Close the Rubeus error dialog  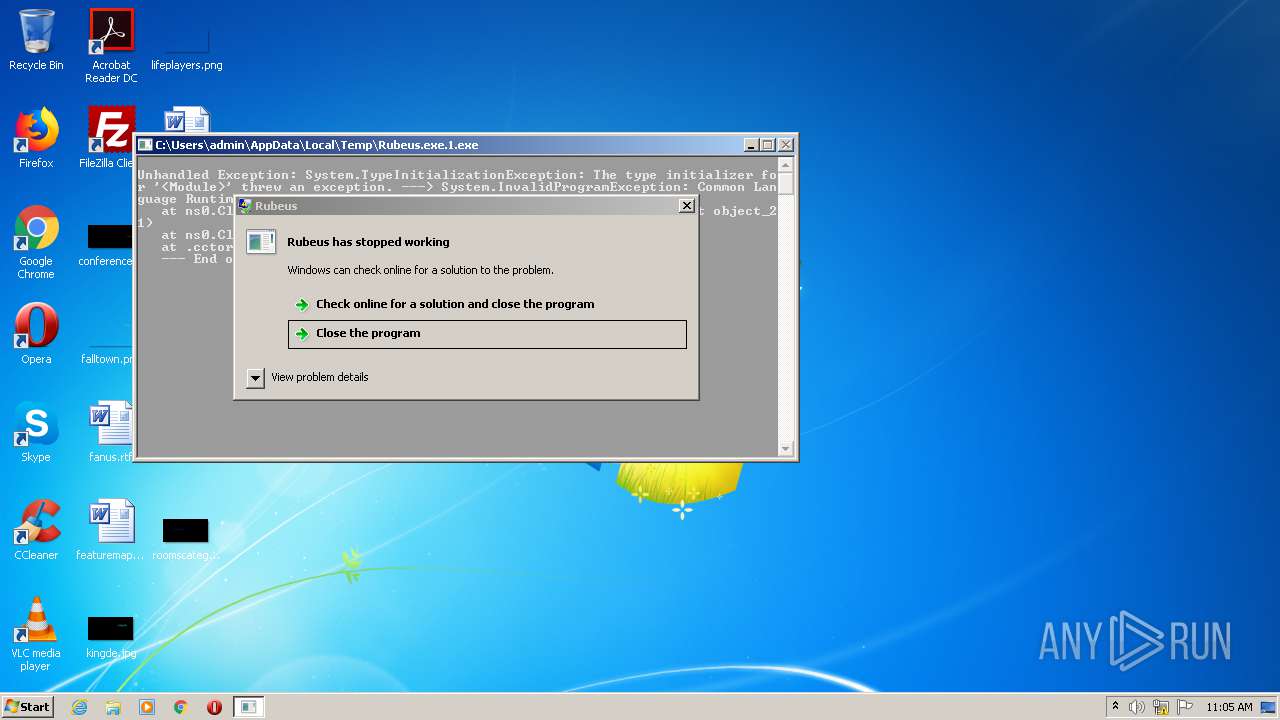(x=686, y=205)
